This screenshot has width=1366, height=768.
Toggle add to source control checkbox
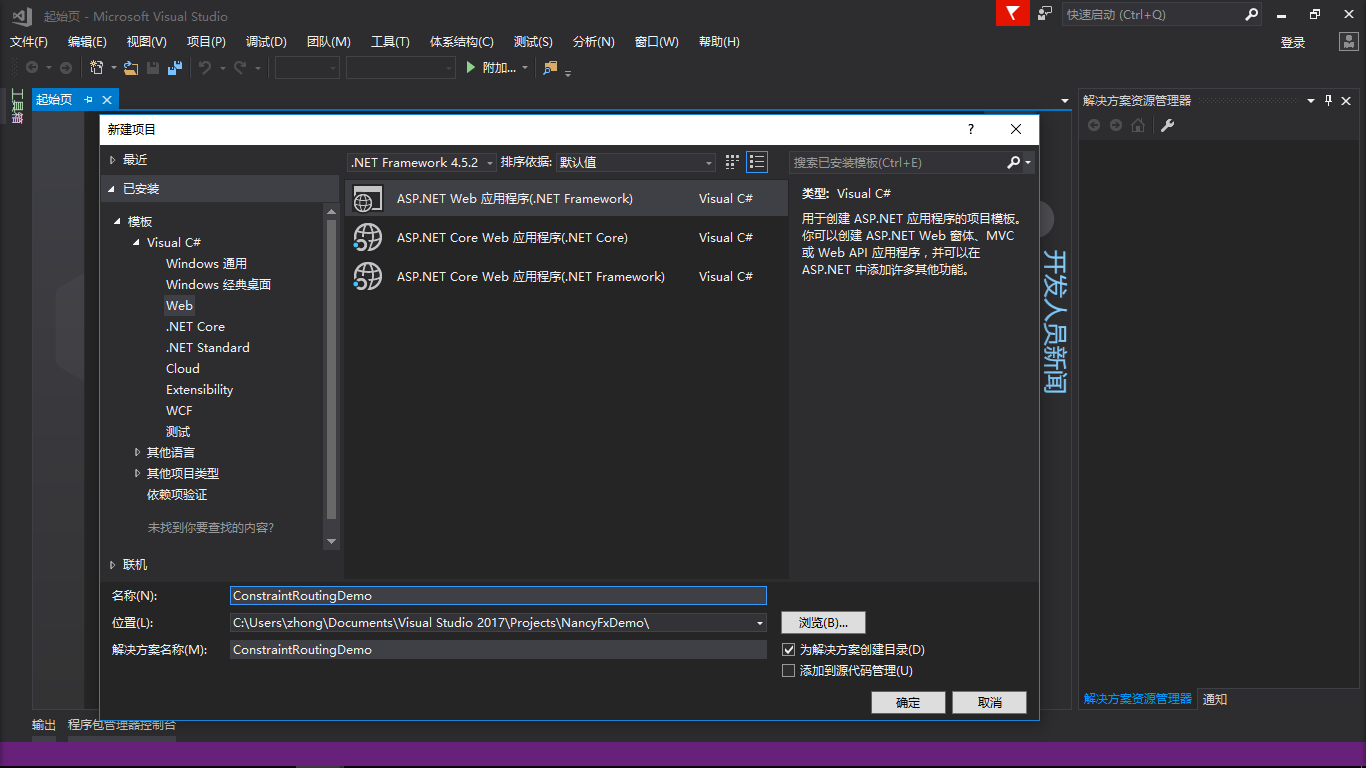(x=788, y=671)
